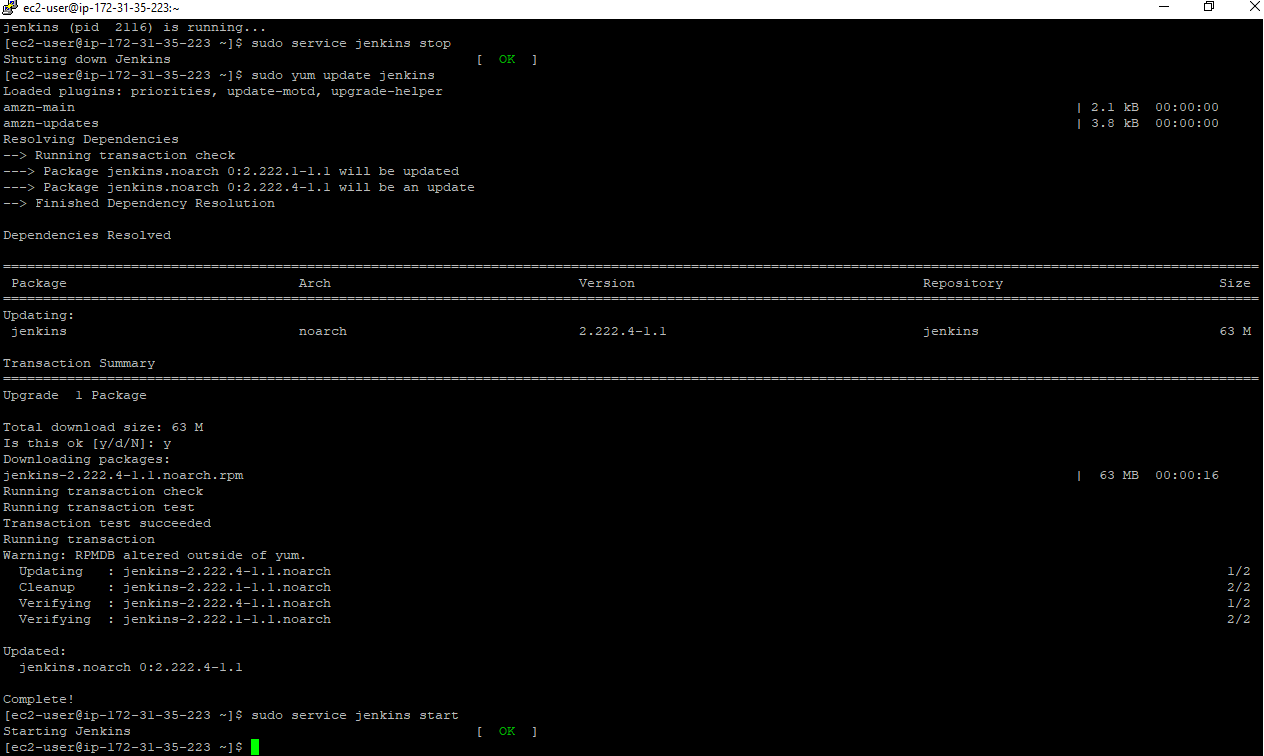The width and height of the screenshot is (1264, 756).
Task: Click the 'sudo yum update jenkins' command text
Action: 343,76
